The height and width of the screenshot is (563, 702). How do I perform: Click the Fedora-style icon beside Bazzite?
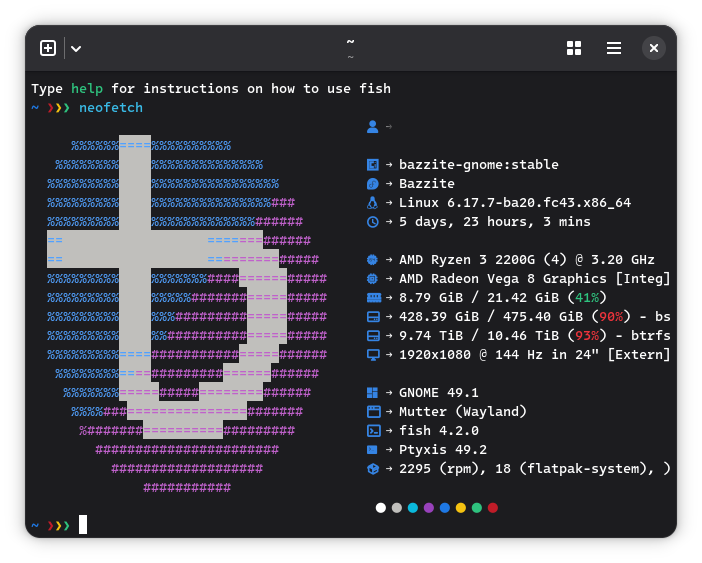372,184
